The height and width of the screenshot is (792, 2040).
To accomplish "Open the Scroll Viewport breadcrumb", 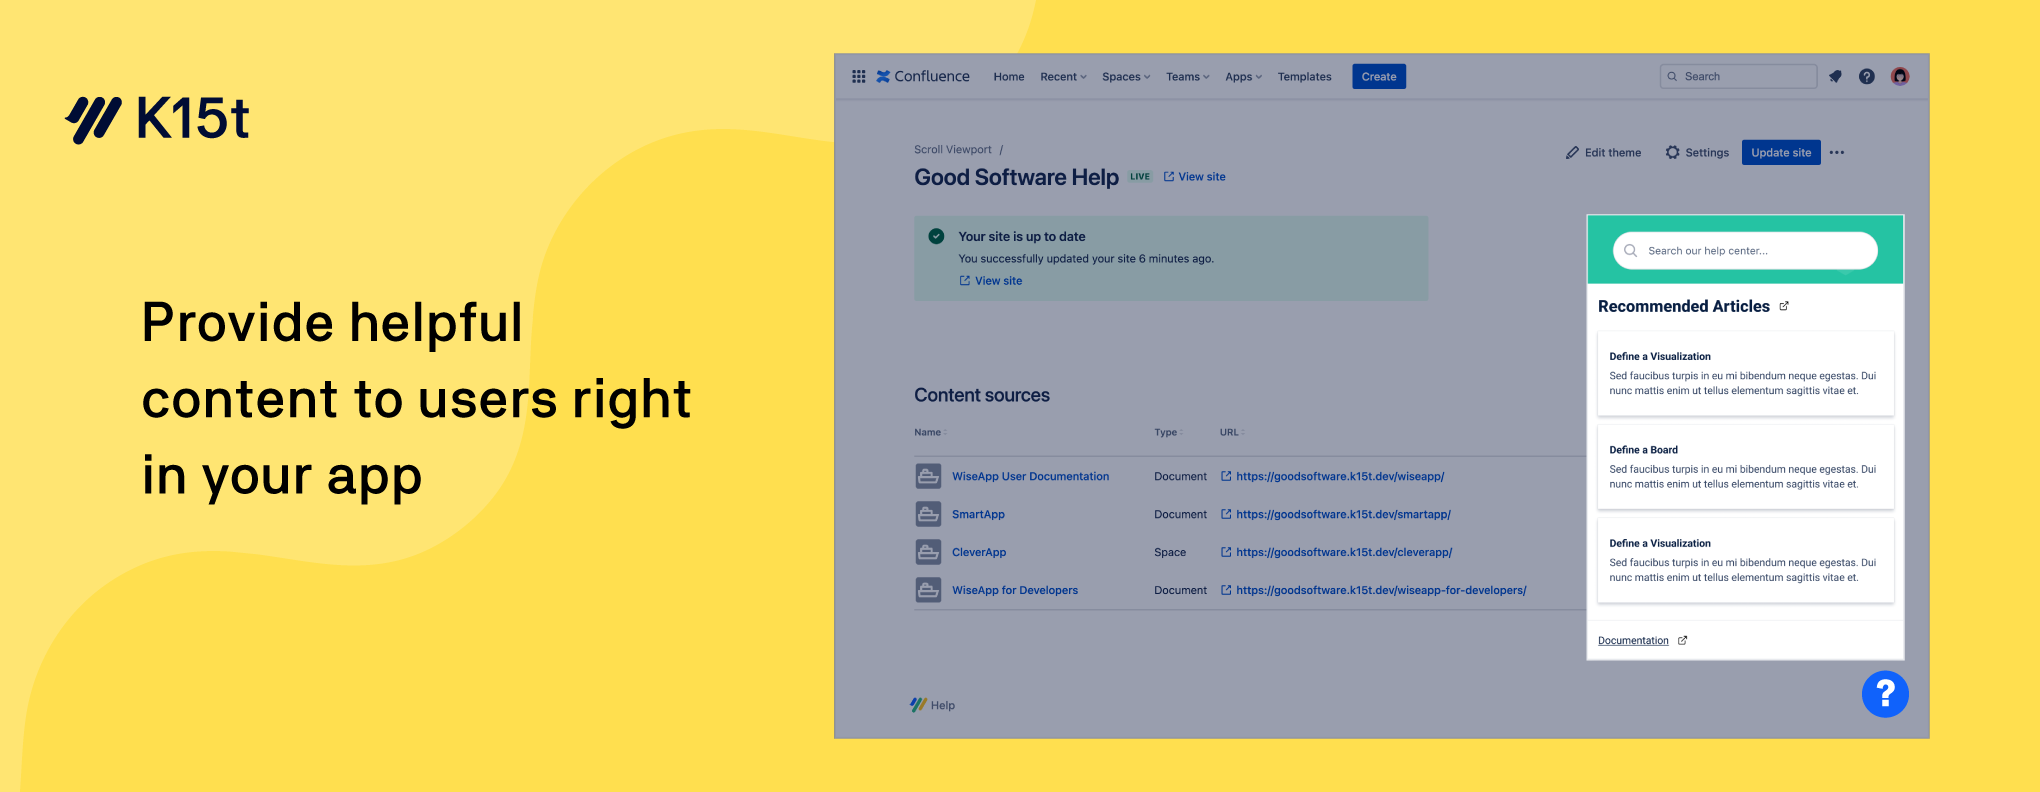I will click(953, 150).
